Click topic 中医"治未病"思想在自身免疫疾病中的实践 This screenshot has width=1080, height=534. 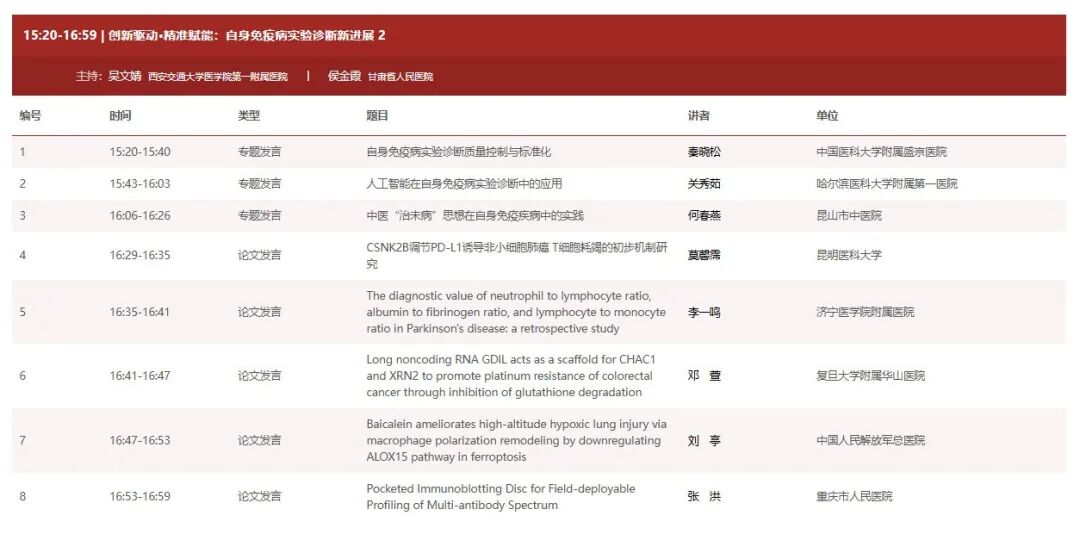475,216
